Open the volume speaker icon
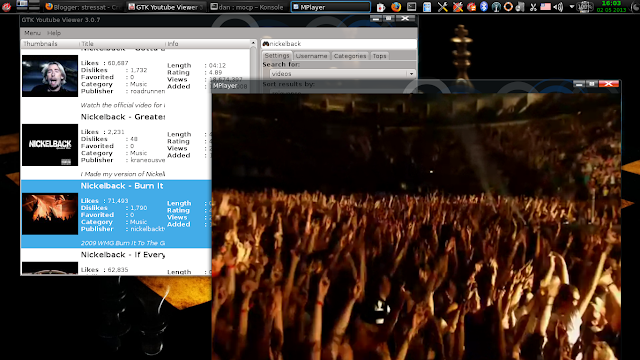Viewport: 640px width, 360px height. click(x=559, y=7)
